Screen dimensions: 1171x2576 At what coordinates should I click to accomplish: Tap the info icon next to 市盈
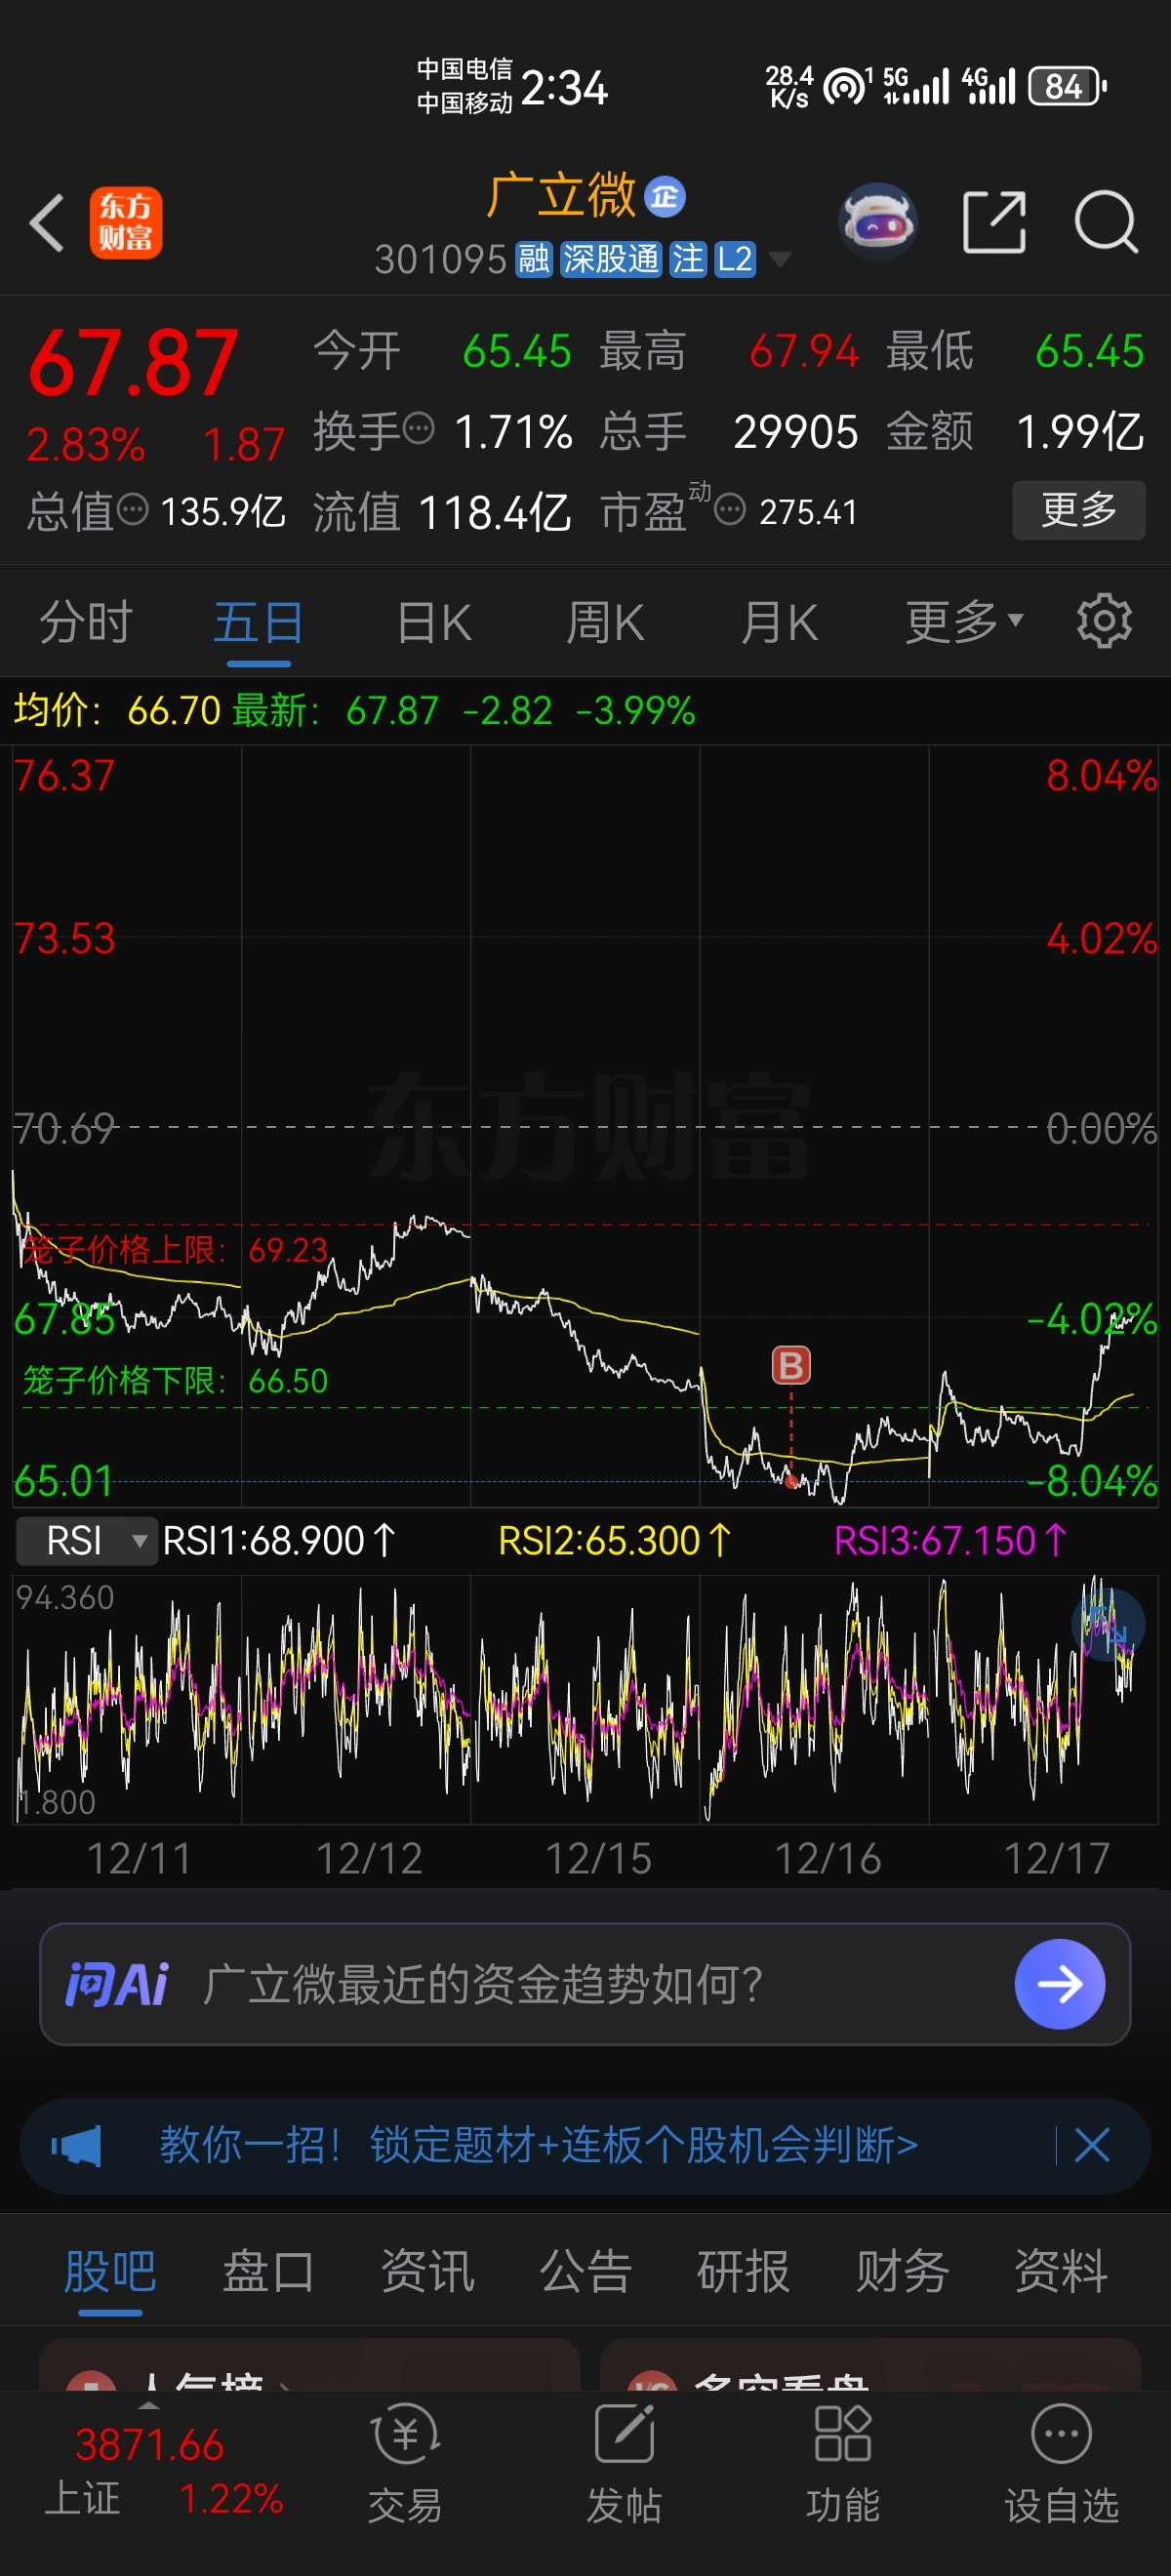tap(730, 510)
